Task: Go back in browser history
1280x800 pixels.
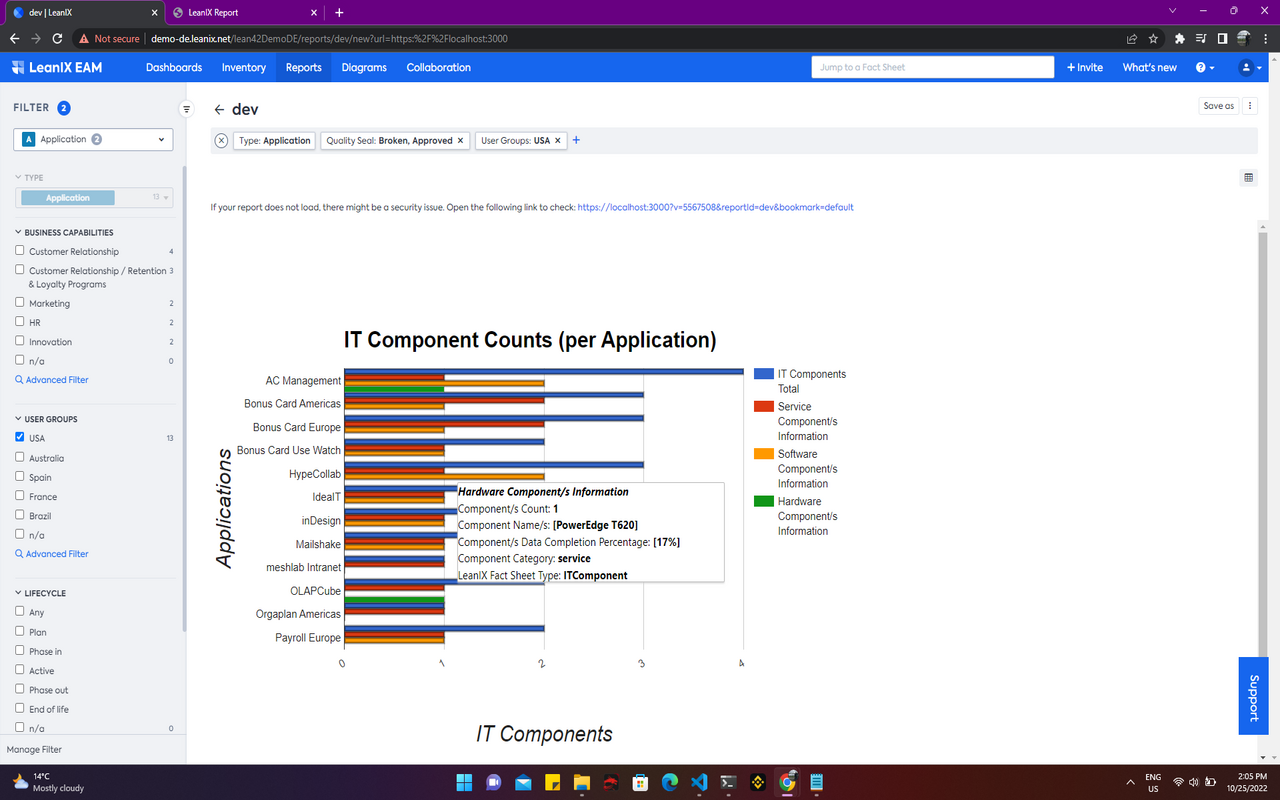Action: click(14, 39)
